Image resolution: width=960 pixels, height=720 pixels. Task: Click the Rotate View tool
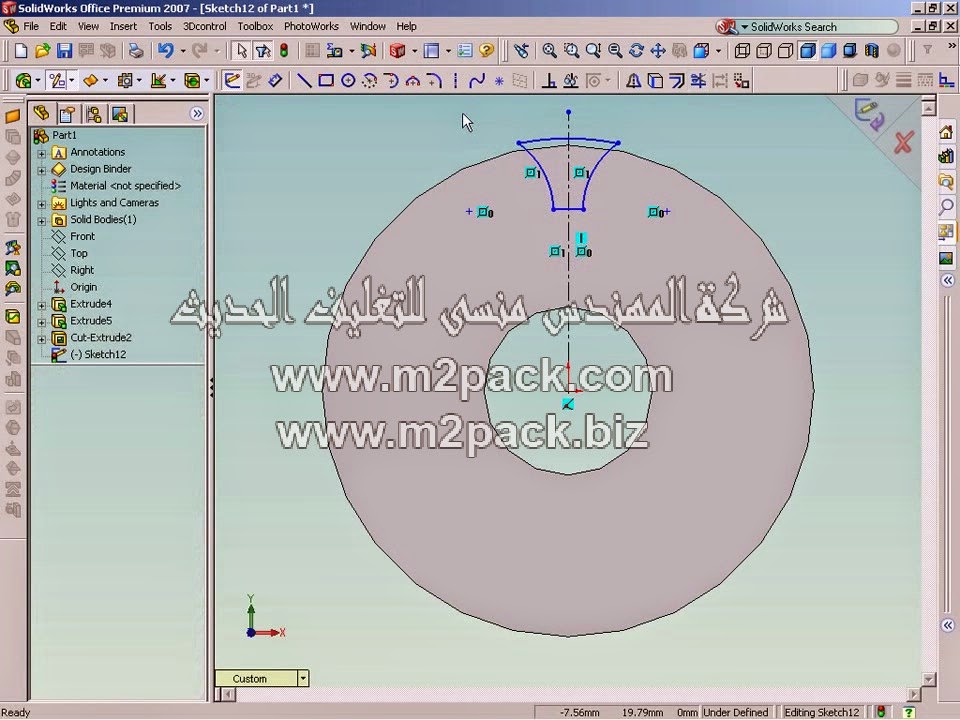(x=636, y=51)
